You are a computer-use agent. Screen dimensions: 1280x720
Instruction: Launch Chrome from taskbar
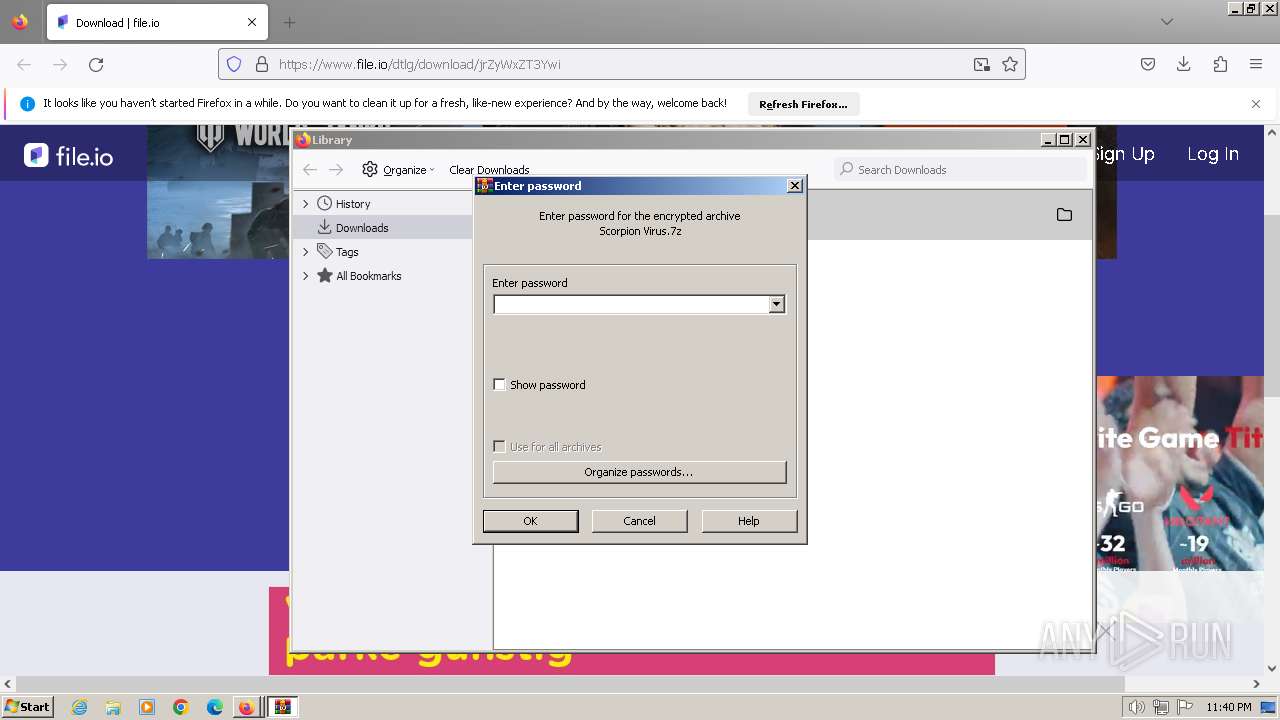click(x=181, y=707)
